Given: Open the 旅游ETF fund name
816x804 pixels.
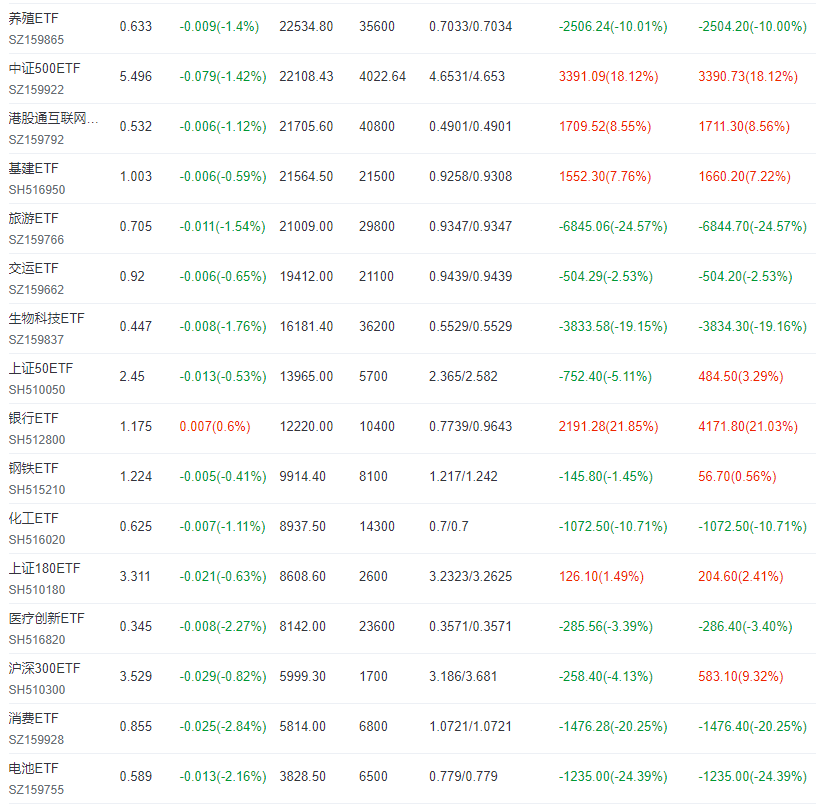Looking at the screenshot, I should [x=33, y=218].
